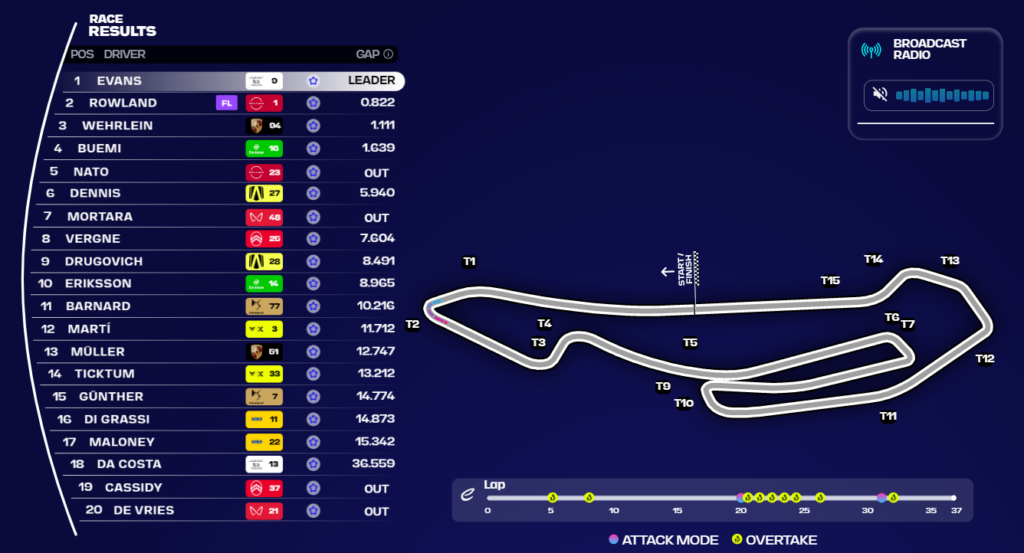The width and height of the screenshot is (1024, 553).
Task: Select the EVANS leader row
Action: coord(233,81)
